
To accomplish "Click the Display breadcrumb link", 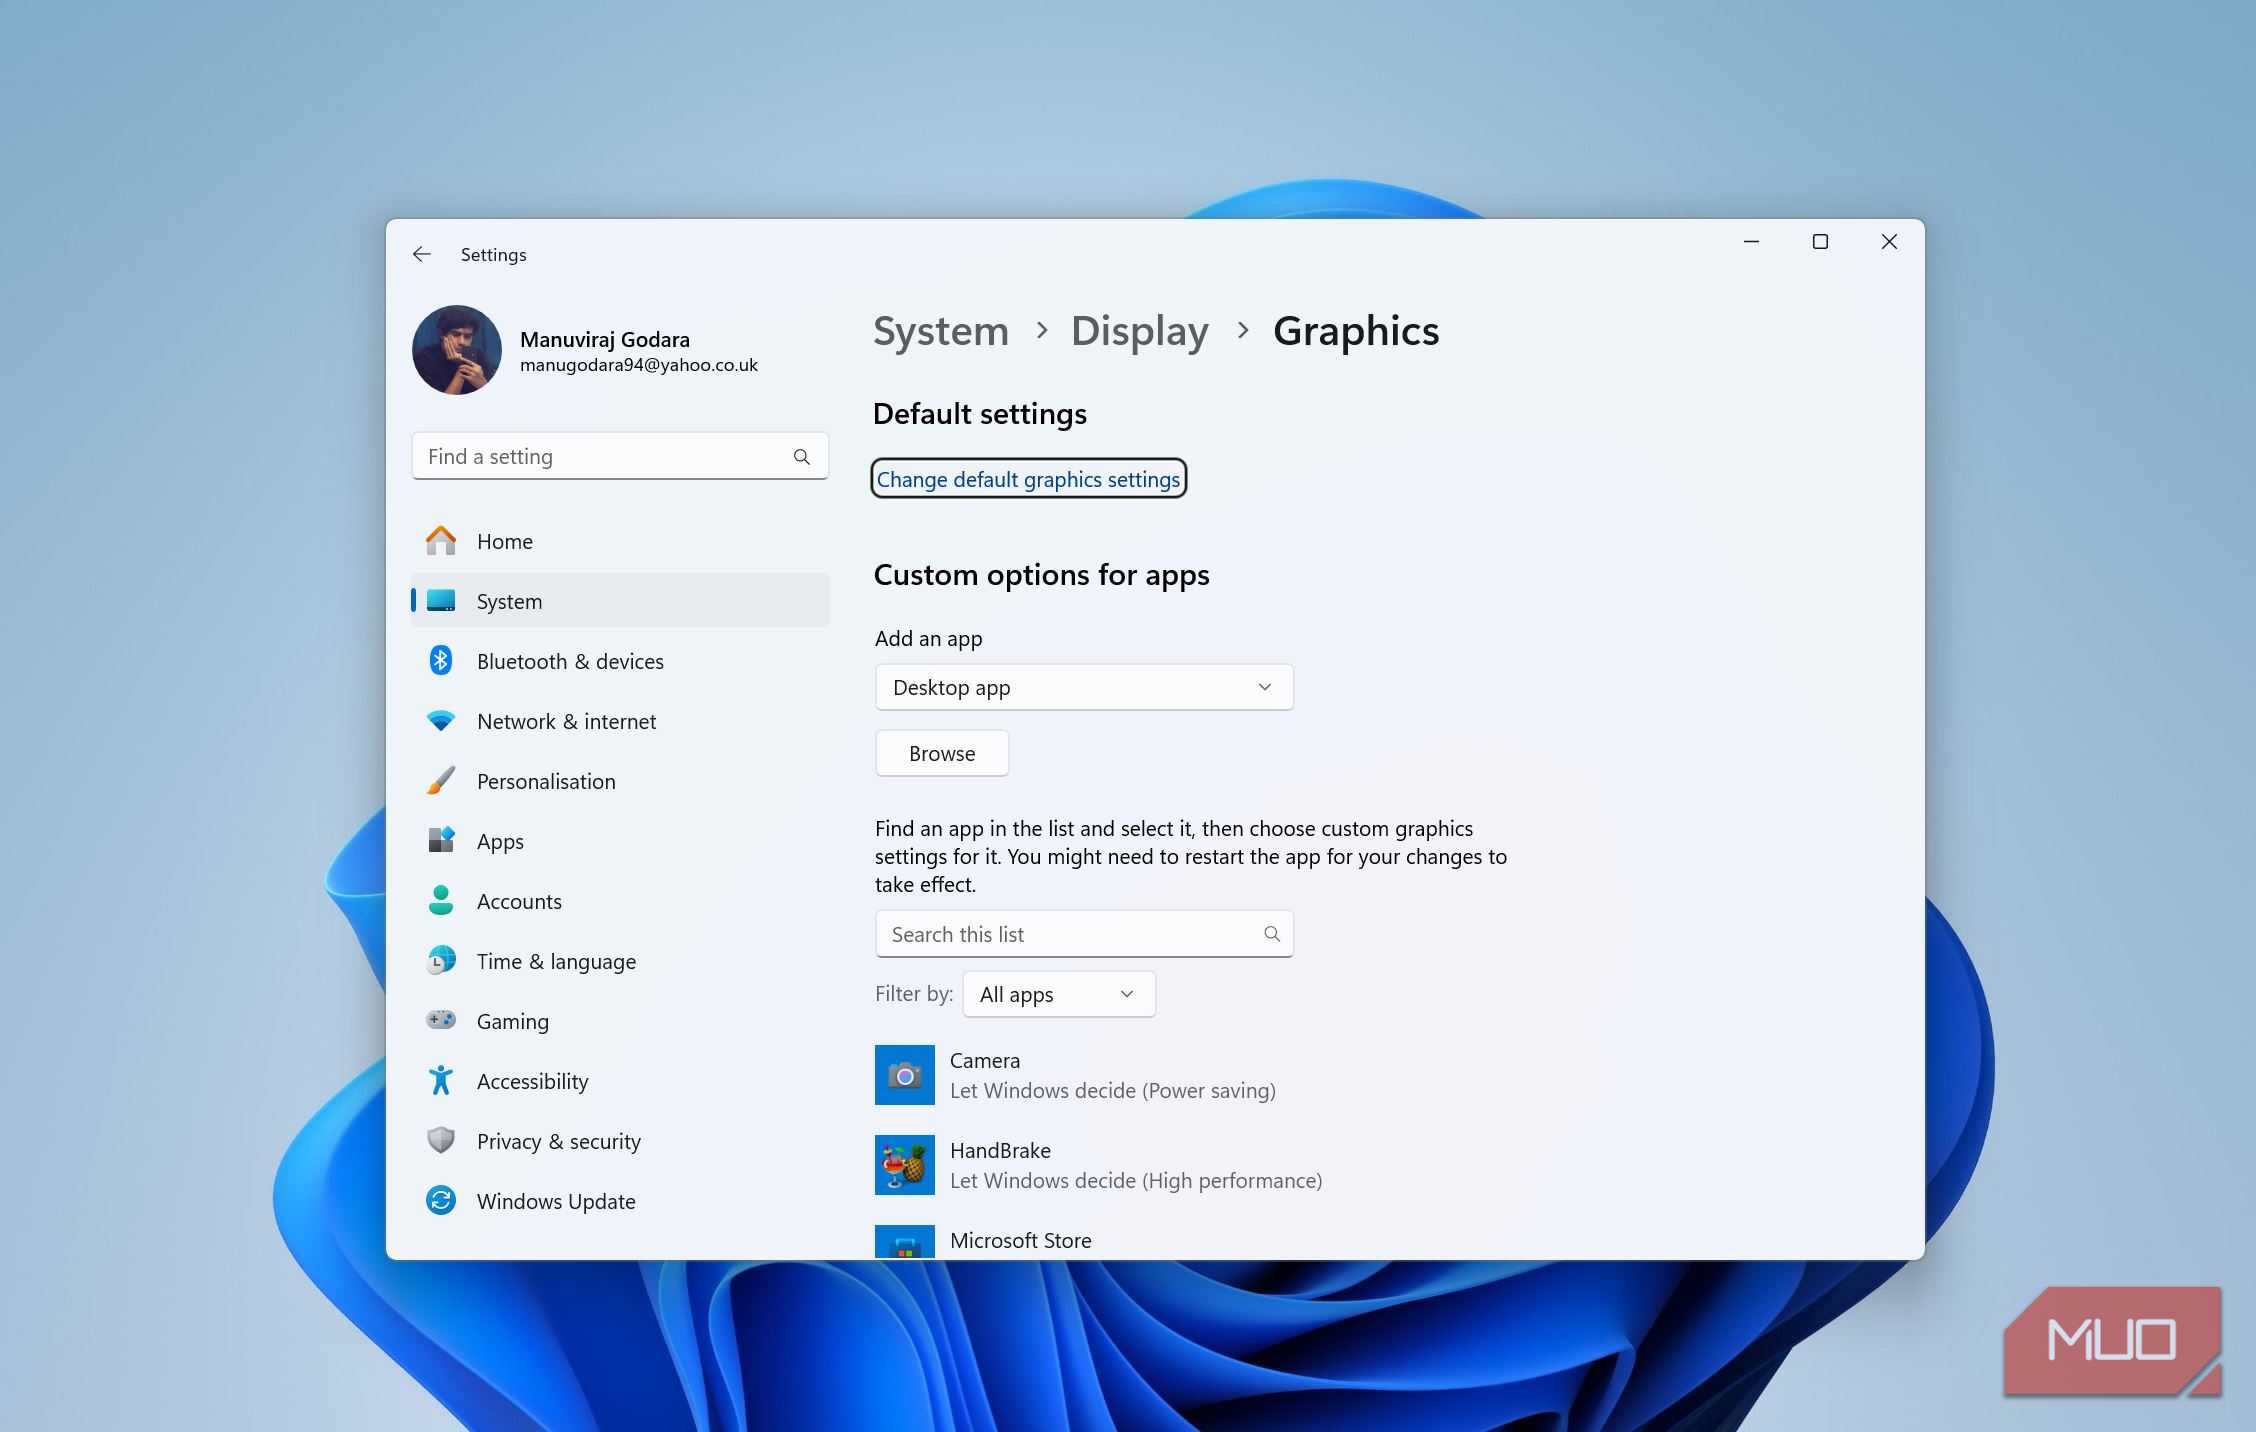I will (1139, 331).
